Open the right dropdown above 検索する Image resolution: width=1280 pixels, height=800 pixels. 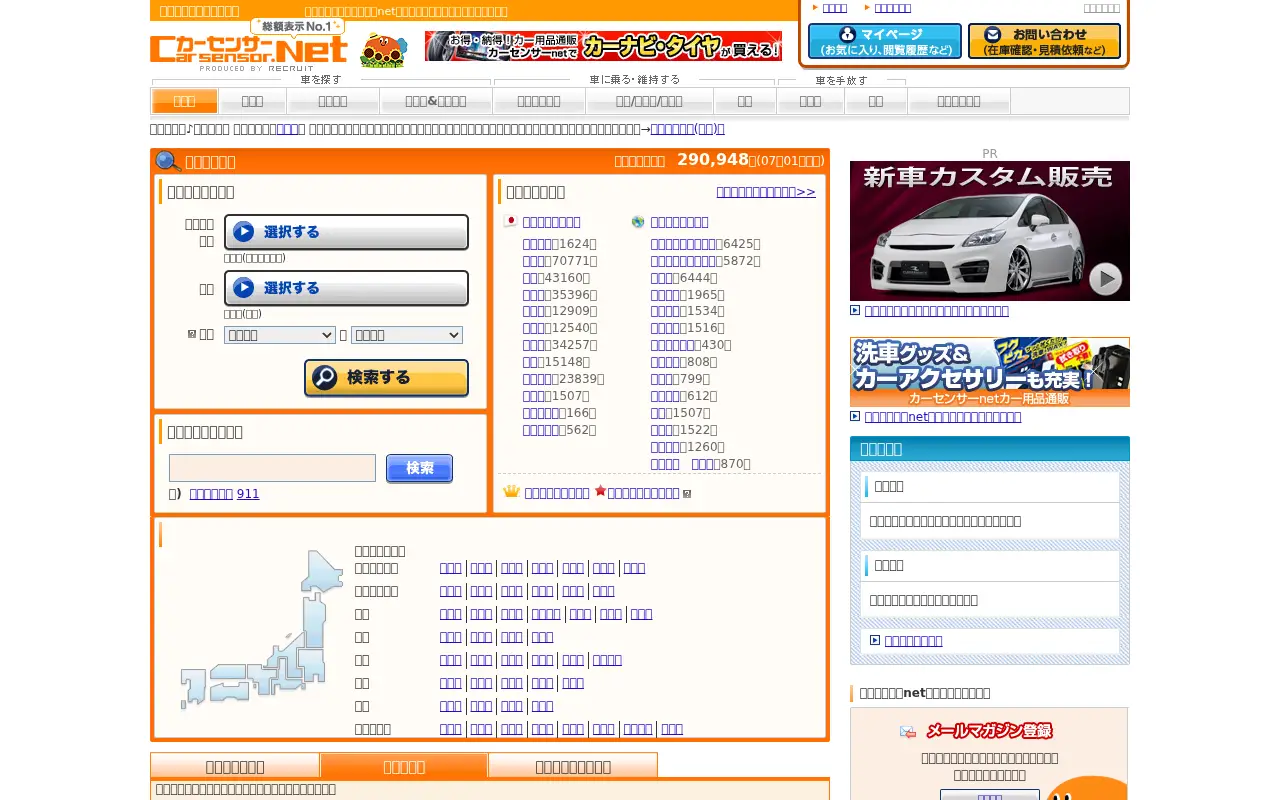click(x=407, y=335)
